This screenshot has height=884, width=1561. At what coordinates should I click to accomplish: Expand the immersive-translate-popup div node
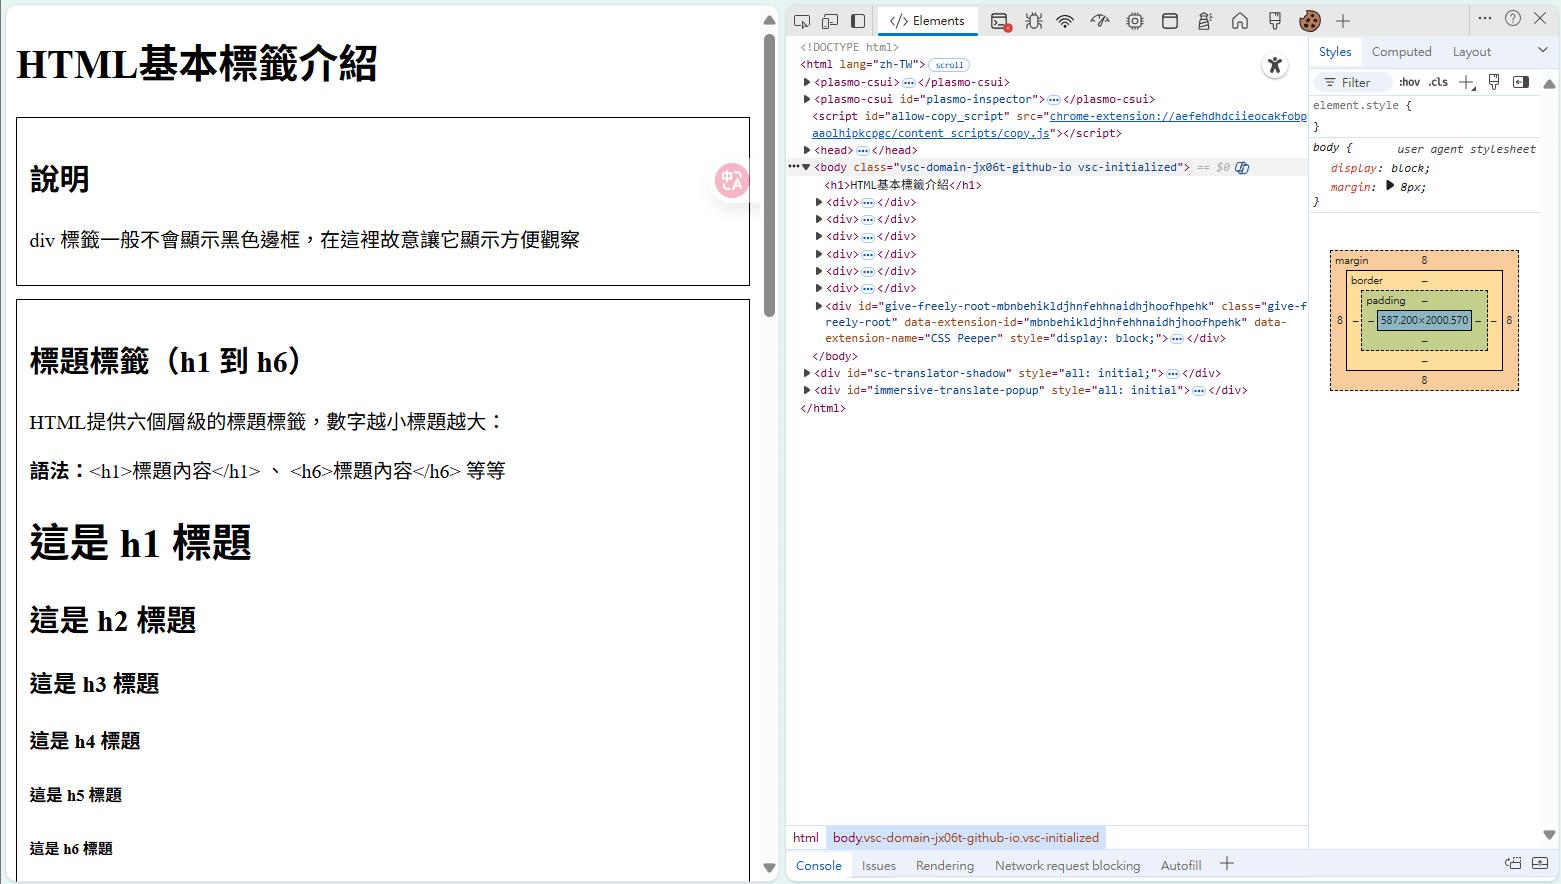(x=807, y=390)
